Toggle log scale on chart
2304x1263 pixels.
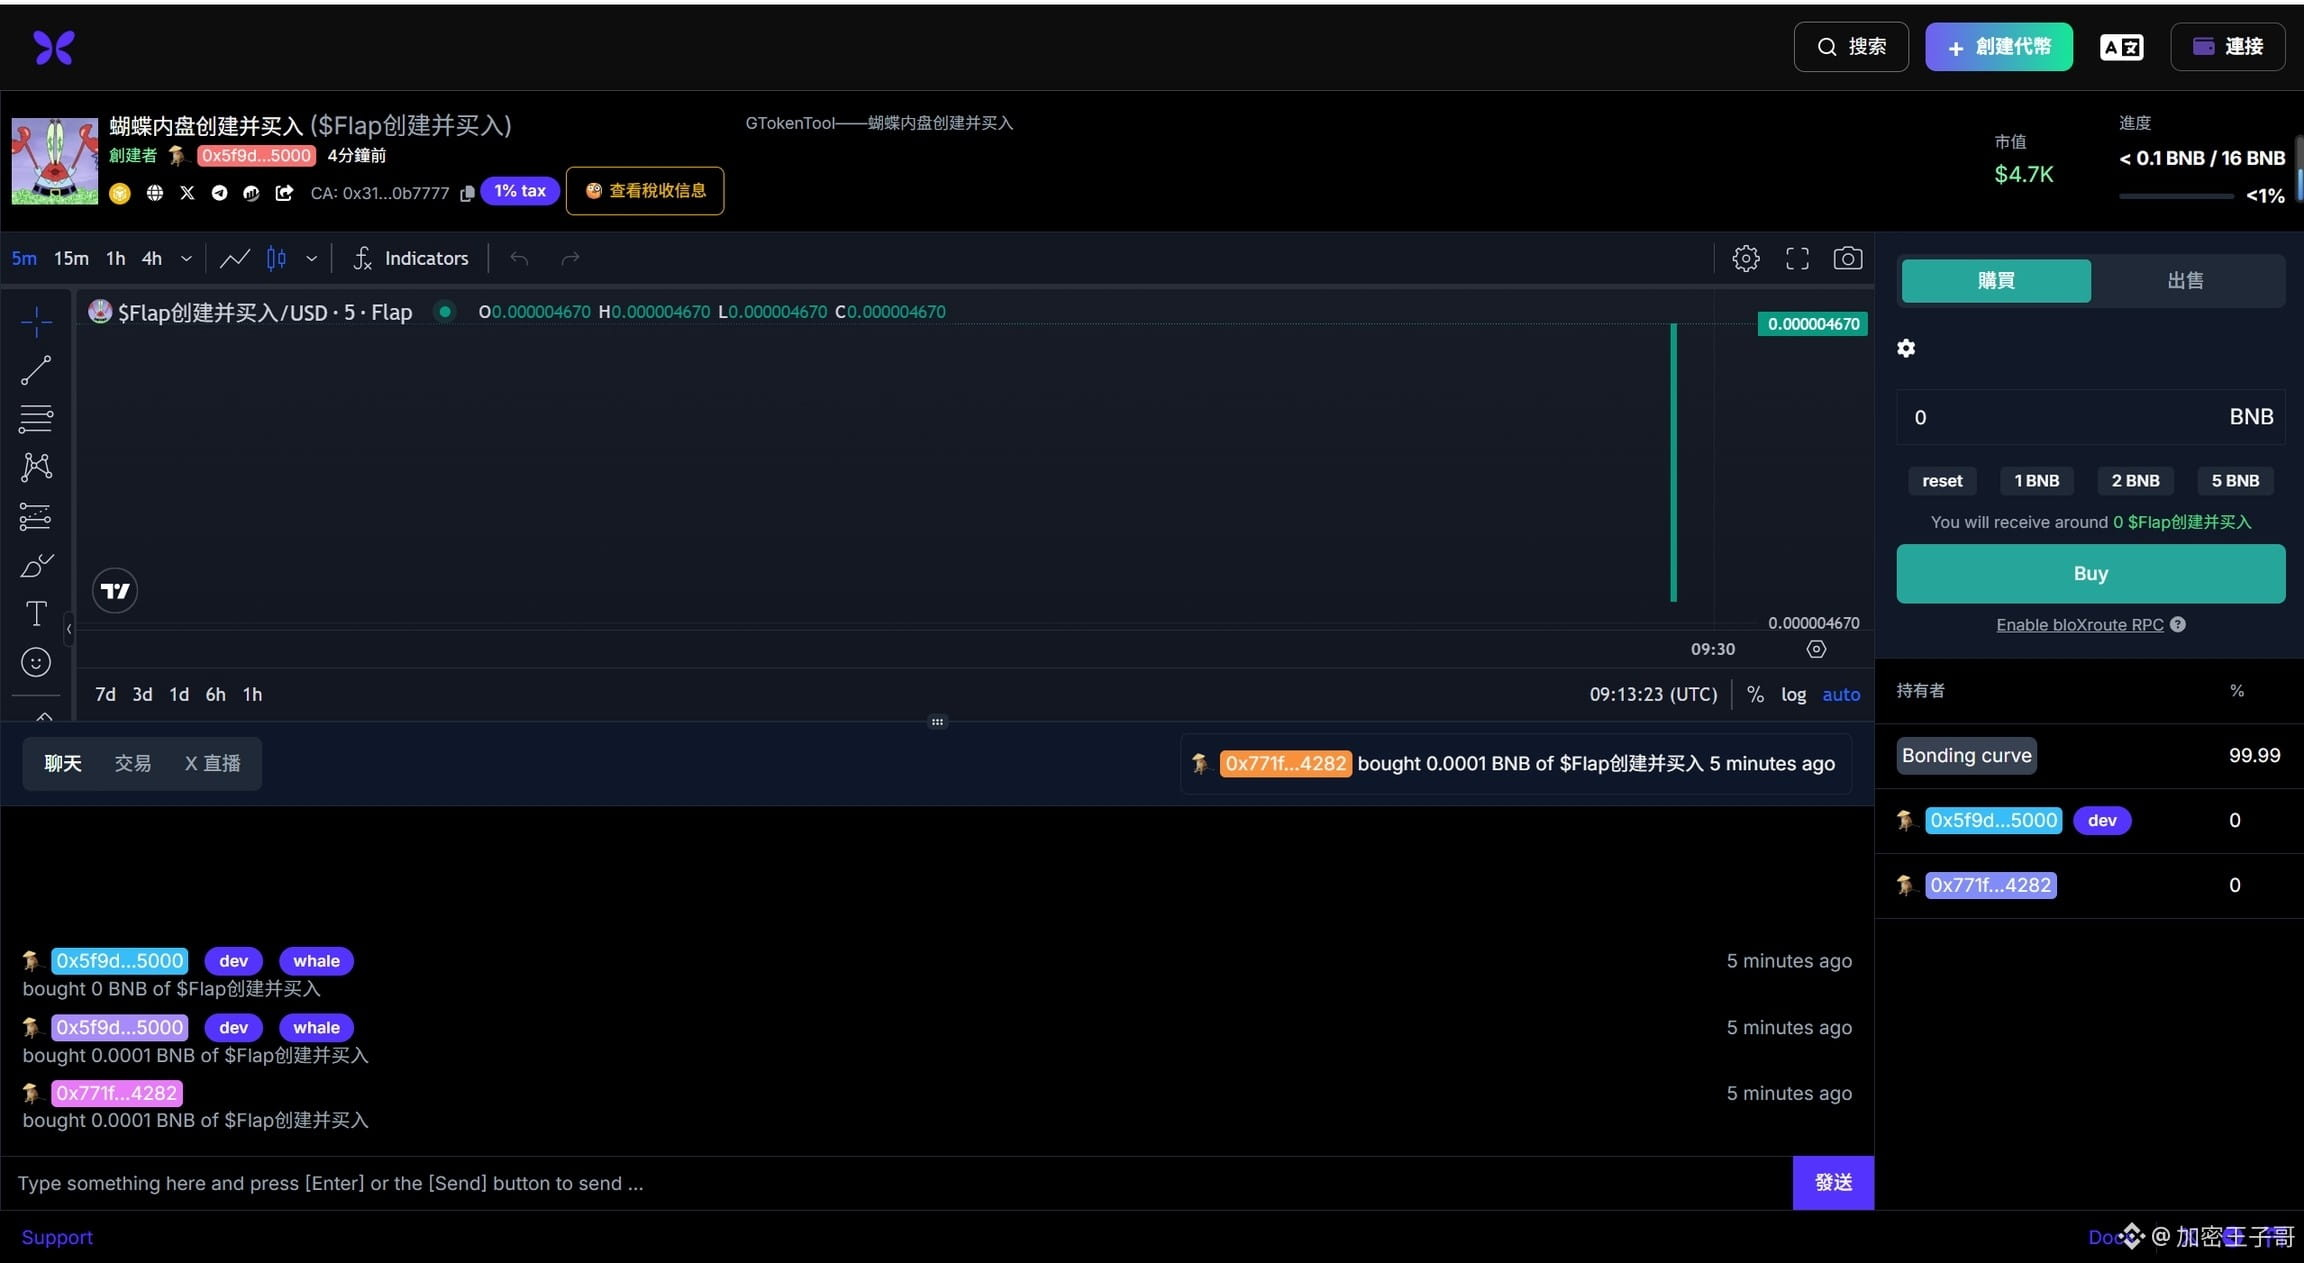click(x=1793, y=694)
